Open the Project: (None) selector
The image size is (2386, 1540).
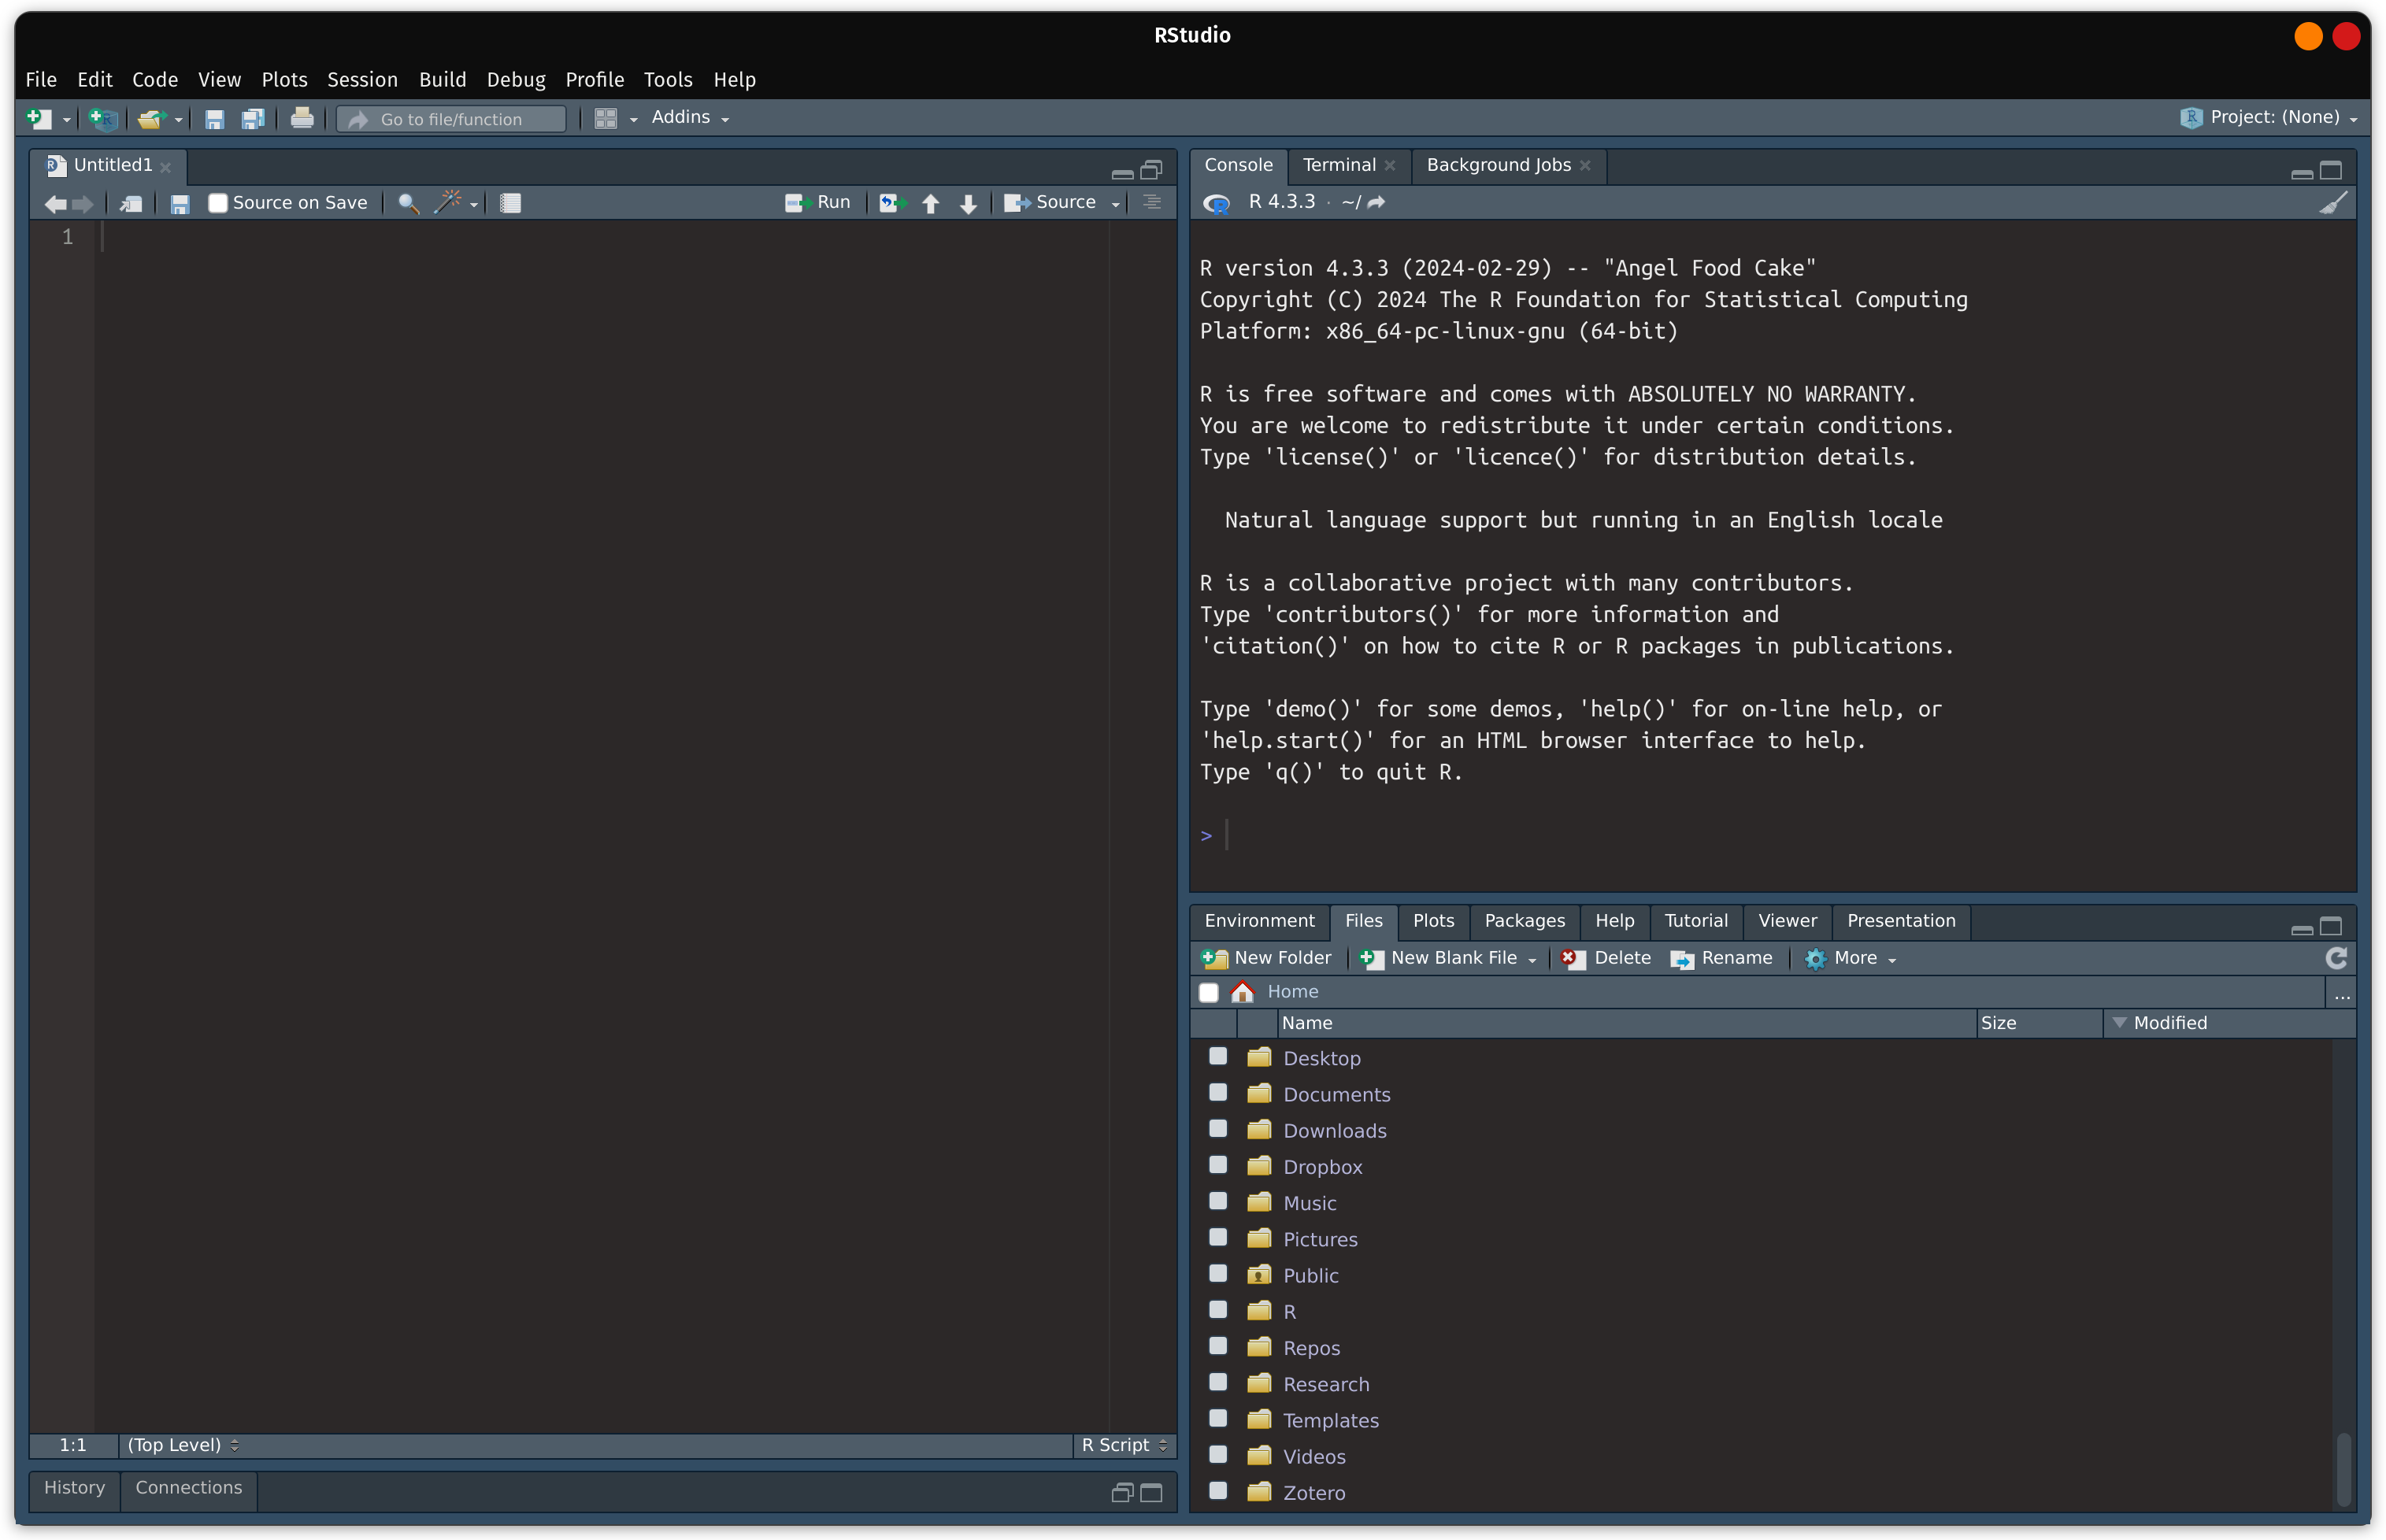click(x=2270, y=117)
